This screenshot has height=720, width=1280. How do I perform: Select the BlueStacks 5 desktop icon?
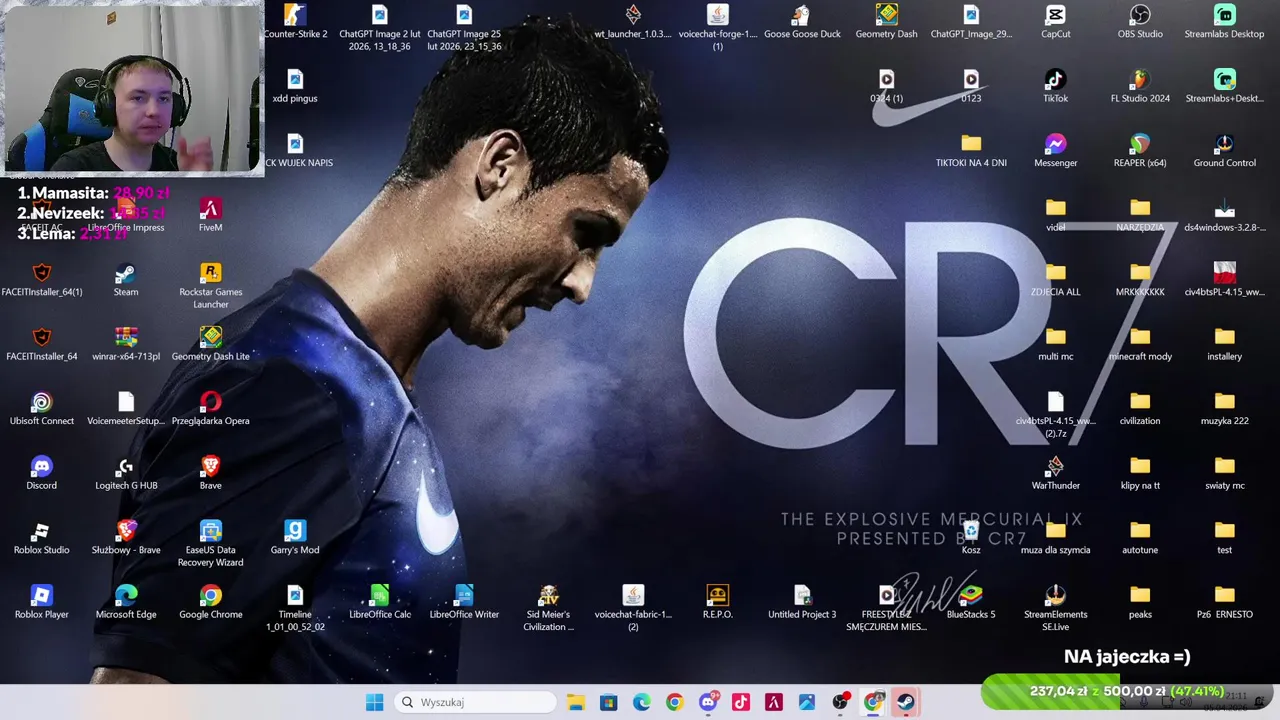click(x=971, y=602)
